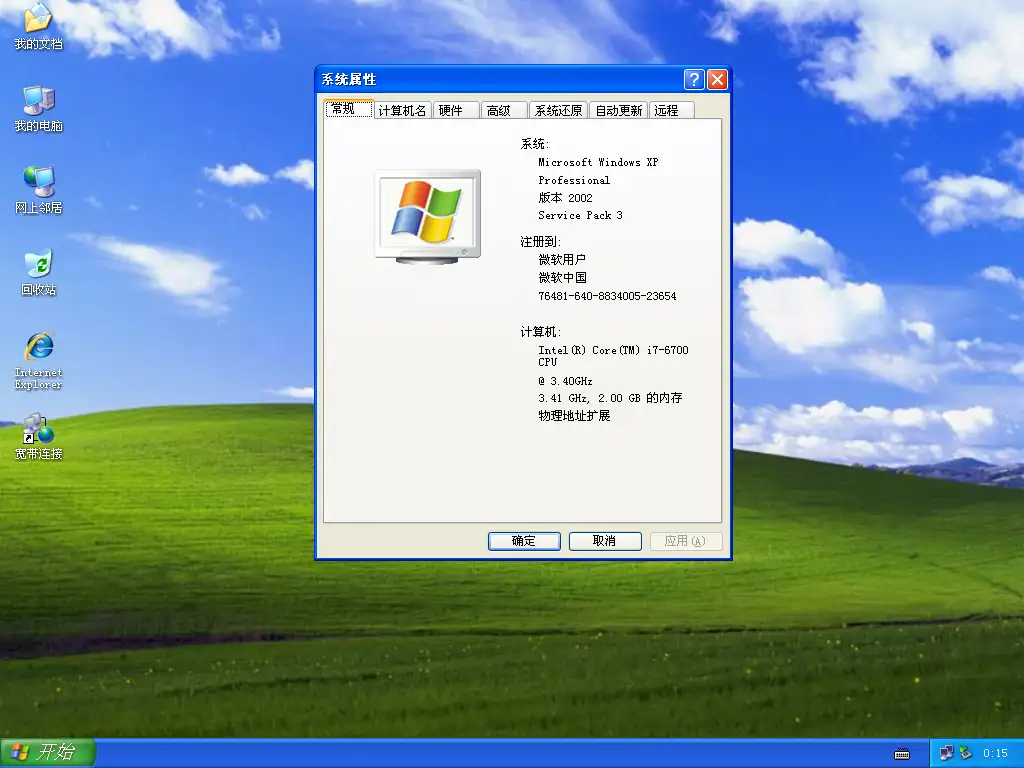The width and height of the screenshot is (1024, 768).
Task: Click the 确定 button
Action: [524, 541]
